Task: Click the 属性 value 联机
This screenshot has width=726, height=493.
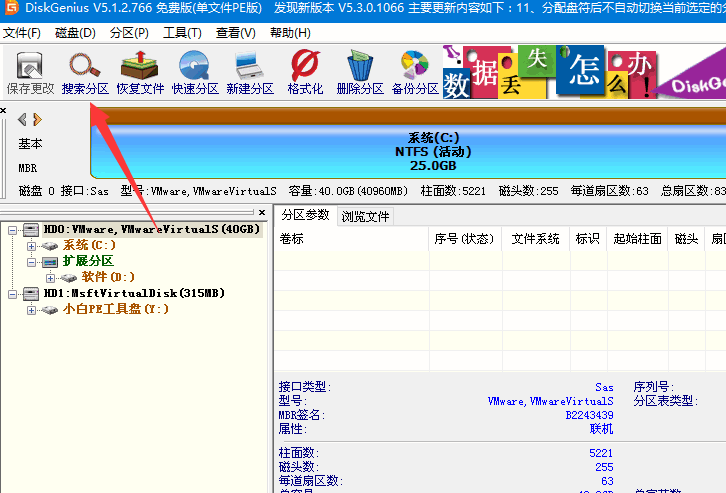Action: [601, 429]
